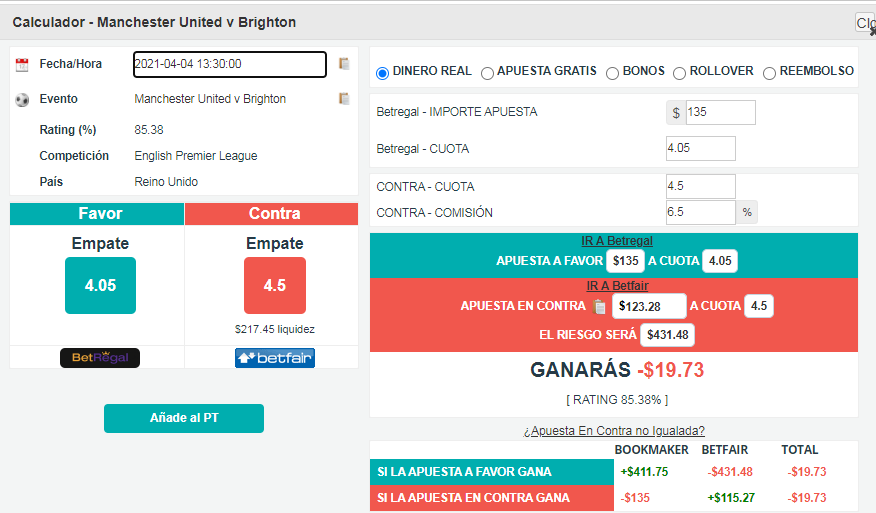This screenshot has width=876, height=513.
Task: Click the red 4.5 Contra odds box
Action: (275, 285)
